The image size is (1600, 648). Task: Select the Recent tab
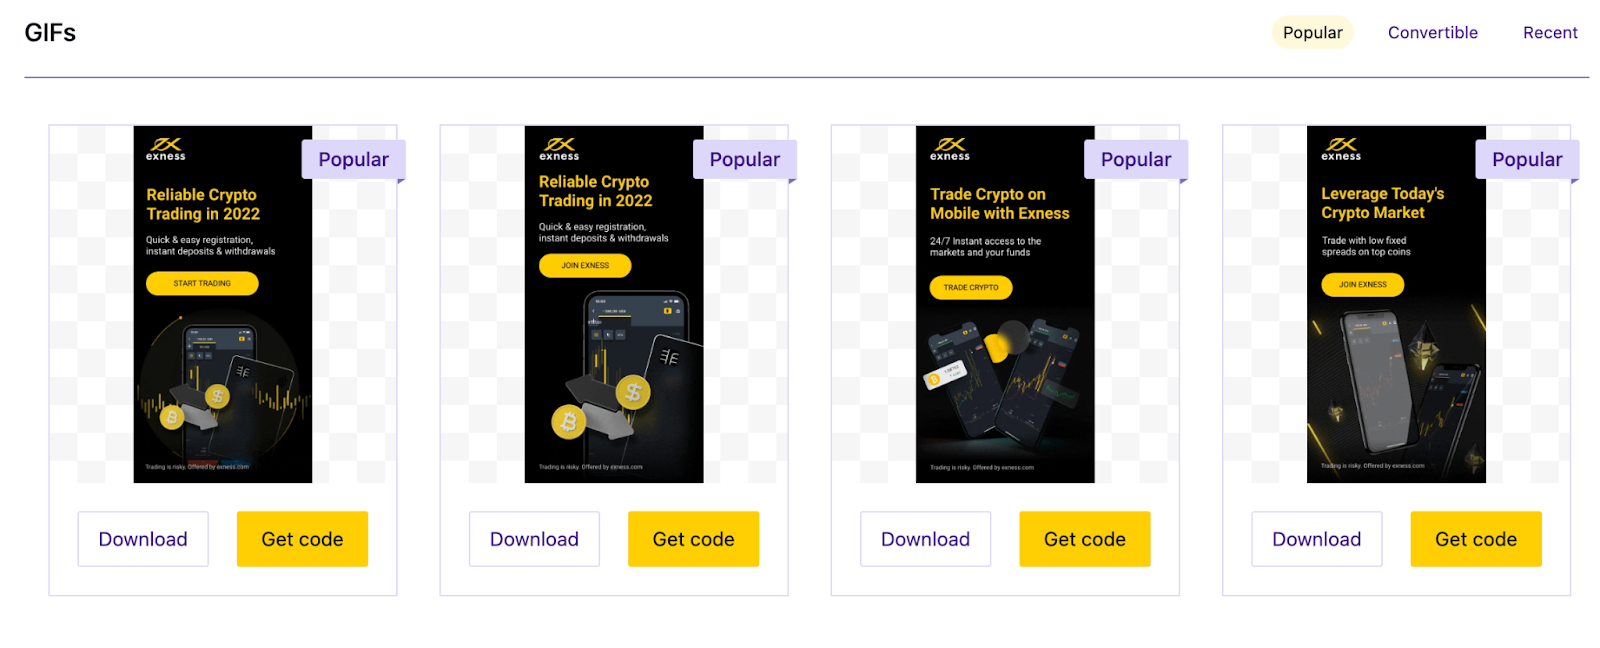point(1549,33)
